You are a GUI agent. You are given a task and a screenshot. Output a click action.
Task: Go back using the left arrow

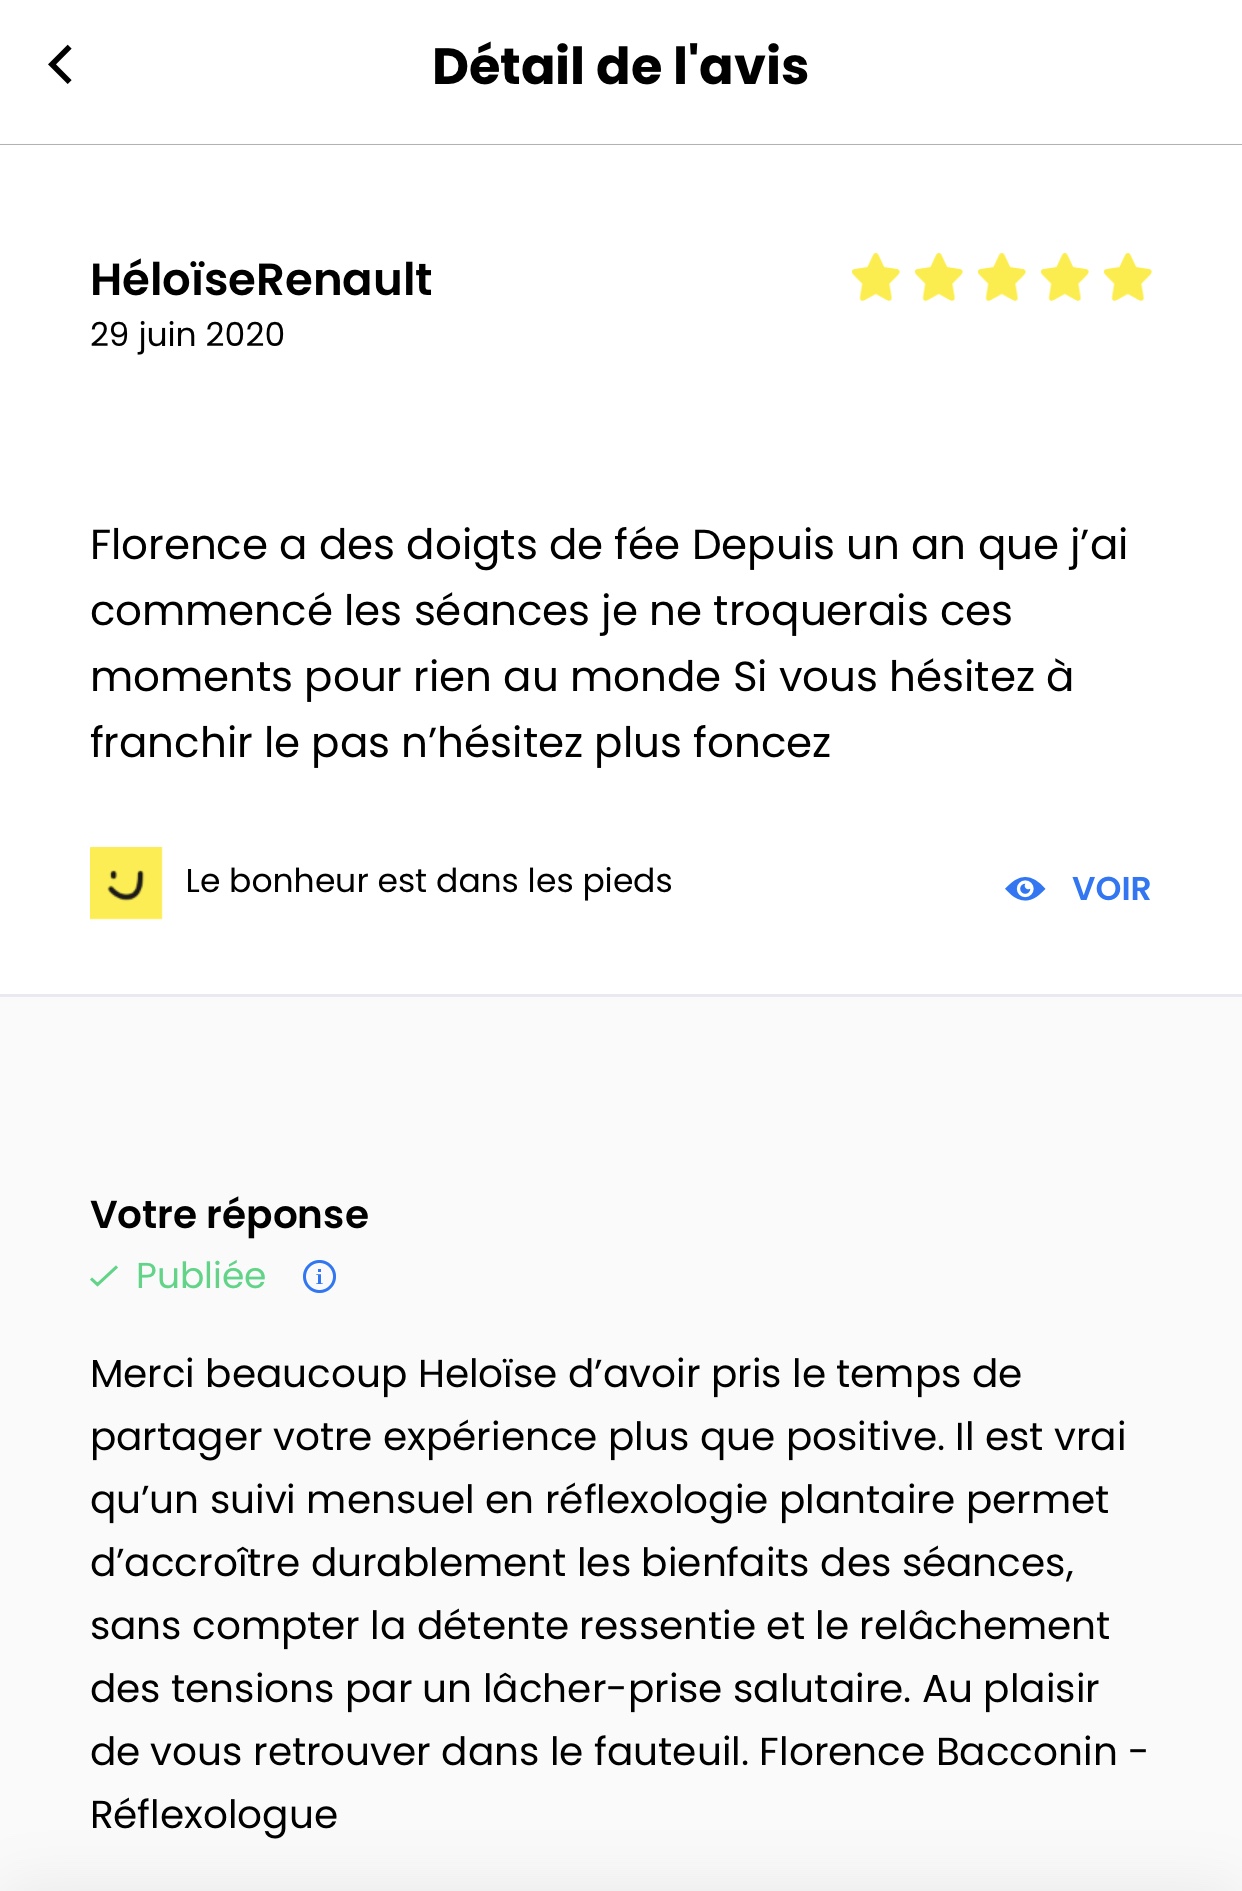62,66
